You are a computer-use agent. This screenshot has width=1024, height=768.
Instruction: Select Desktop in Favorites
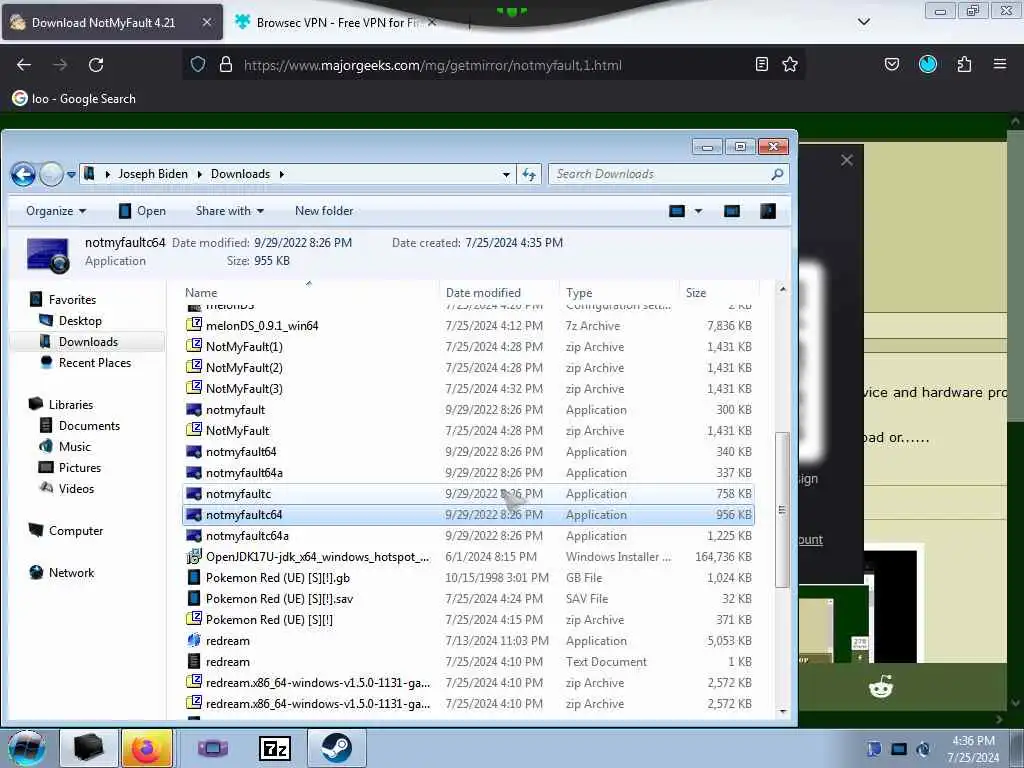(x=80, y=321)
